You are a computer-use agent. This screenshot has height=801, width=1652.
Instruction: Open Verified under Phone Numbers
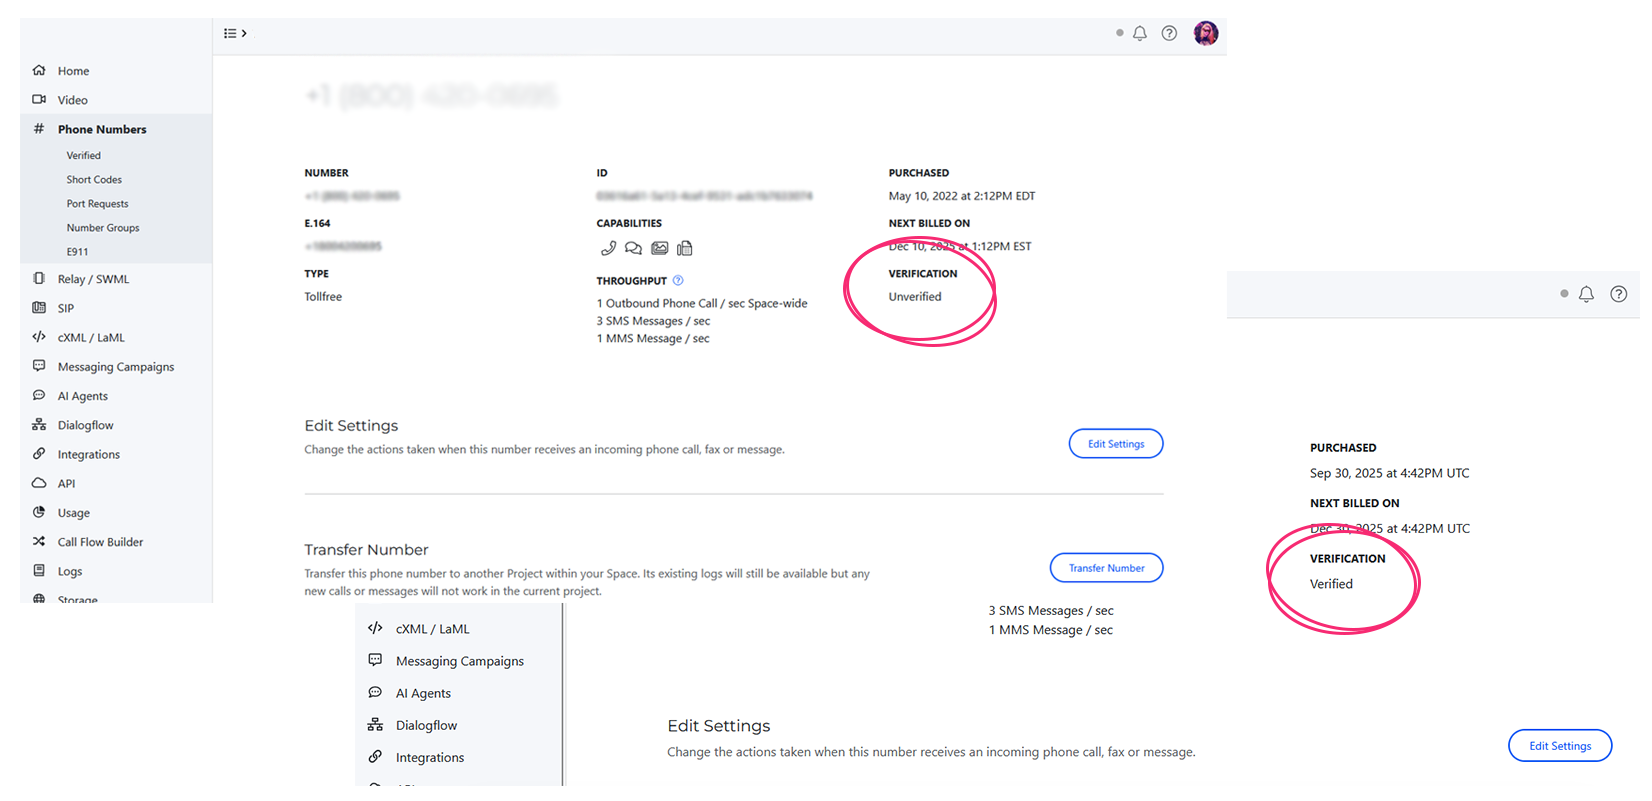coord(84,156)
